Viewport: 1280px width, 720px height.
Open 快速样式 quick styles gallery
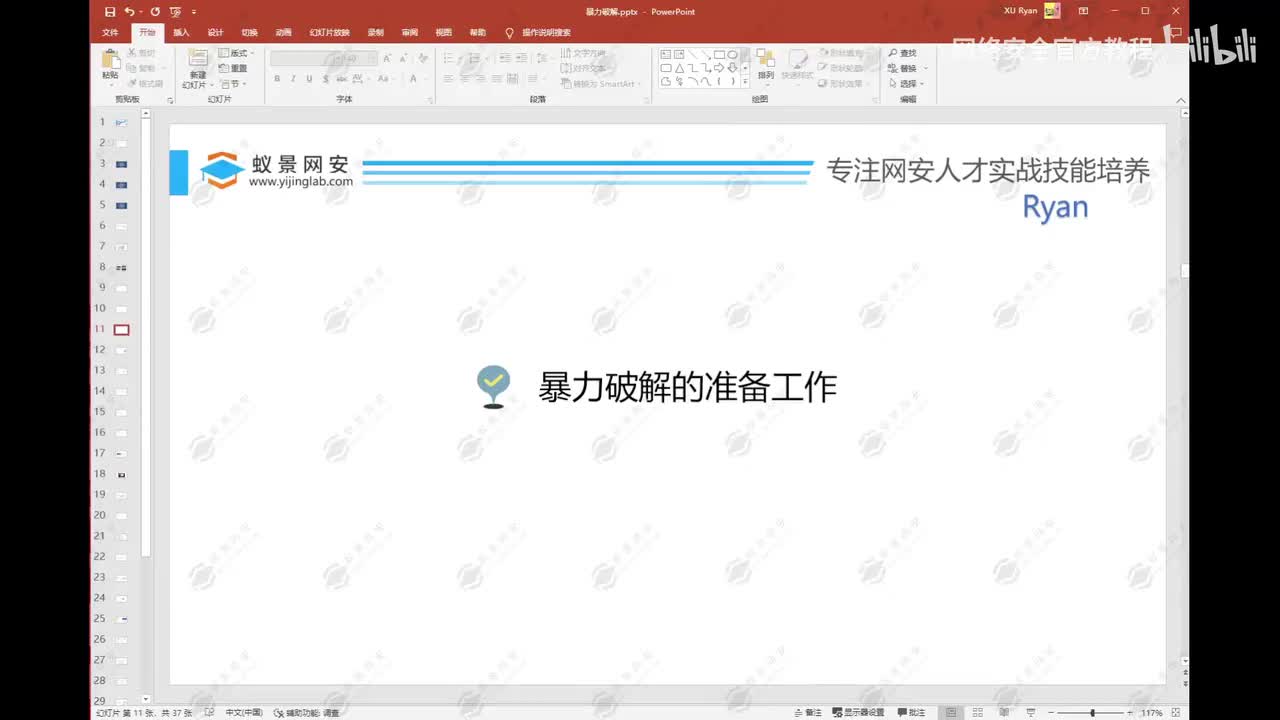point(797,65)
